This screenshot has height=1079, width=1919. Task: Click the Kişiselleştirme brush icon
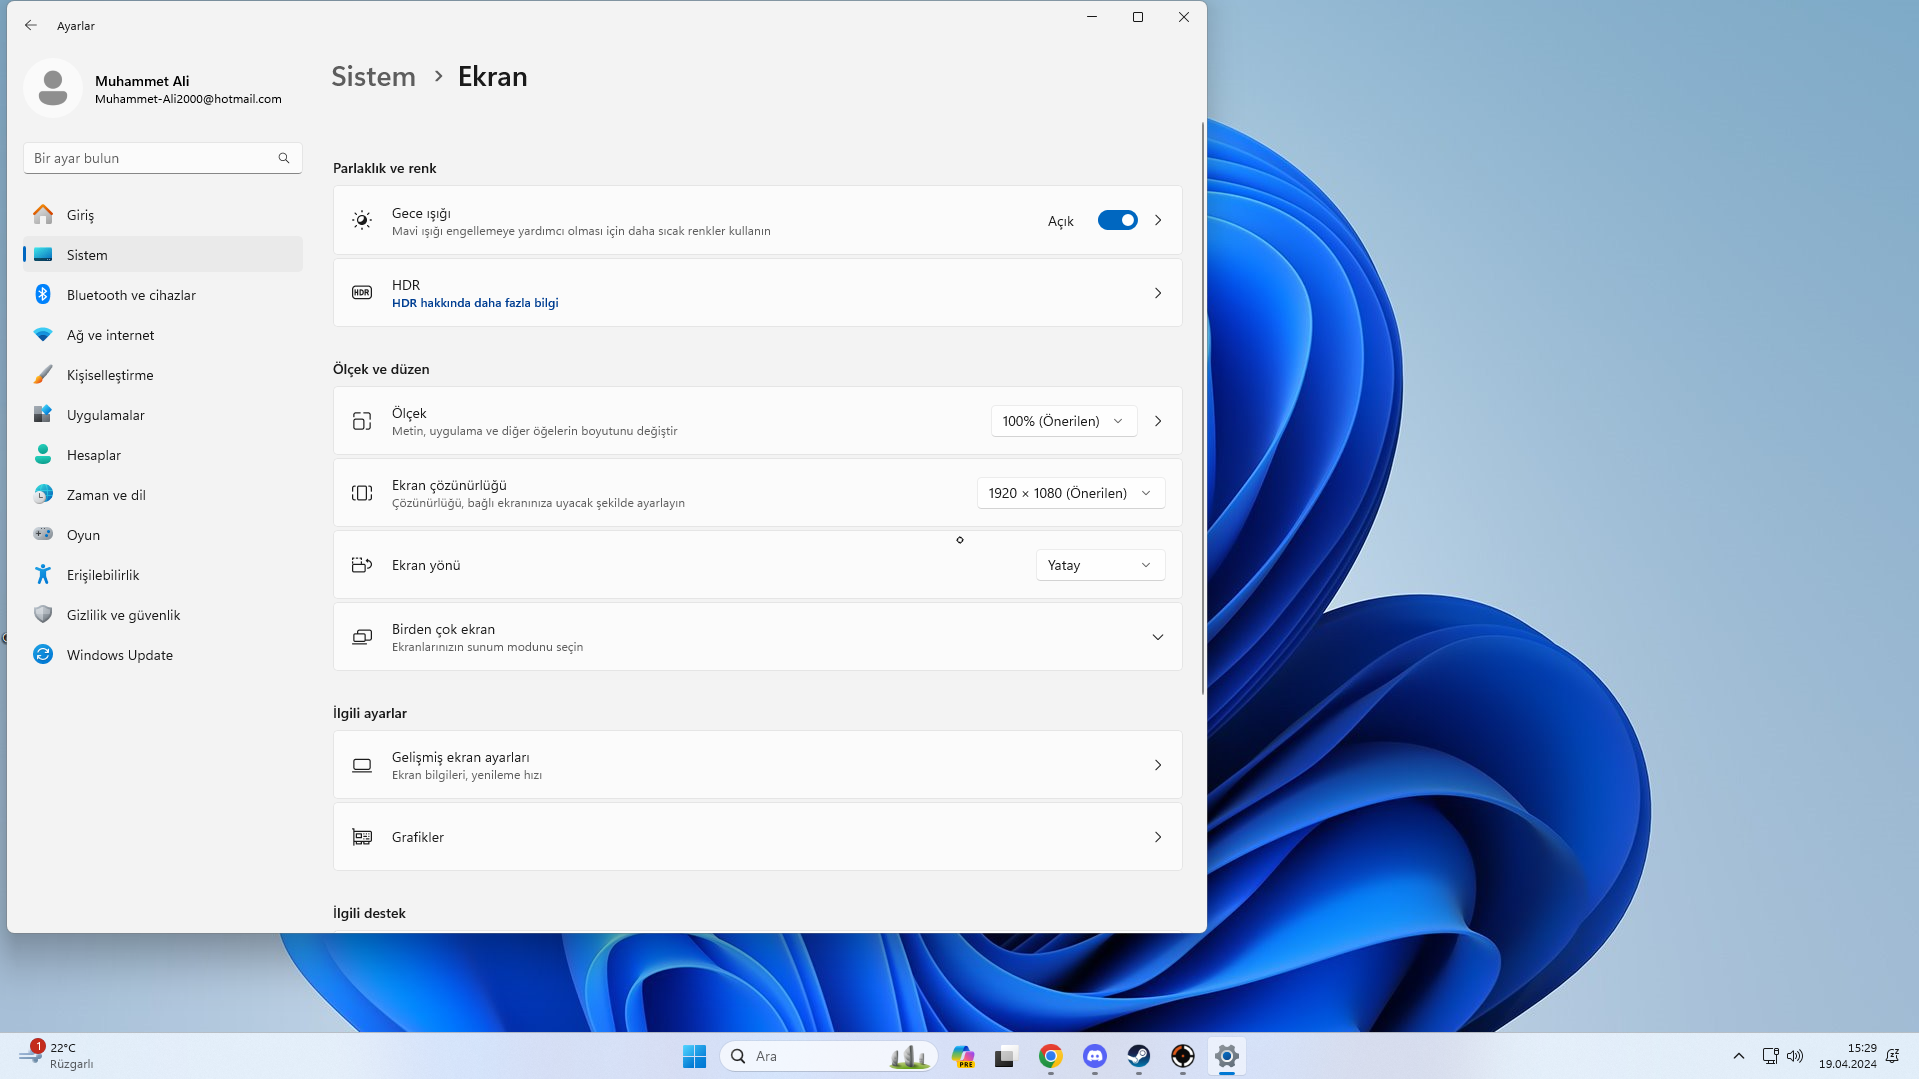(43, 374)
